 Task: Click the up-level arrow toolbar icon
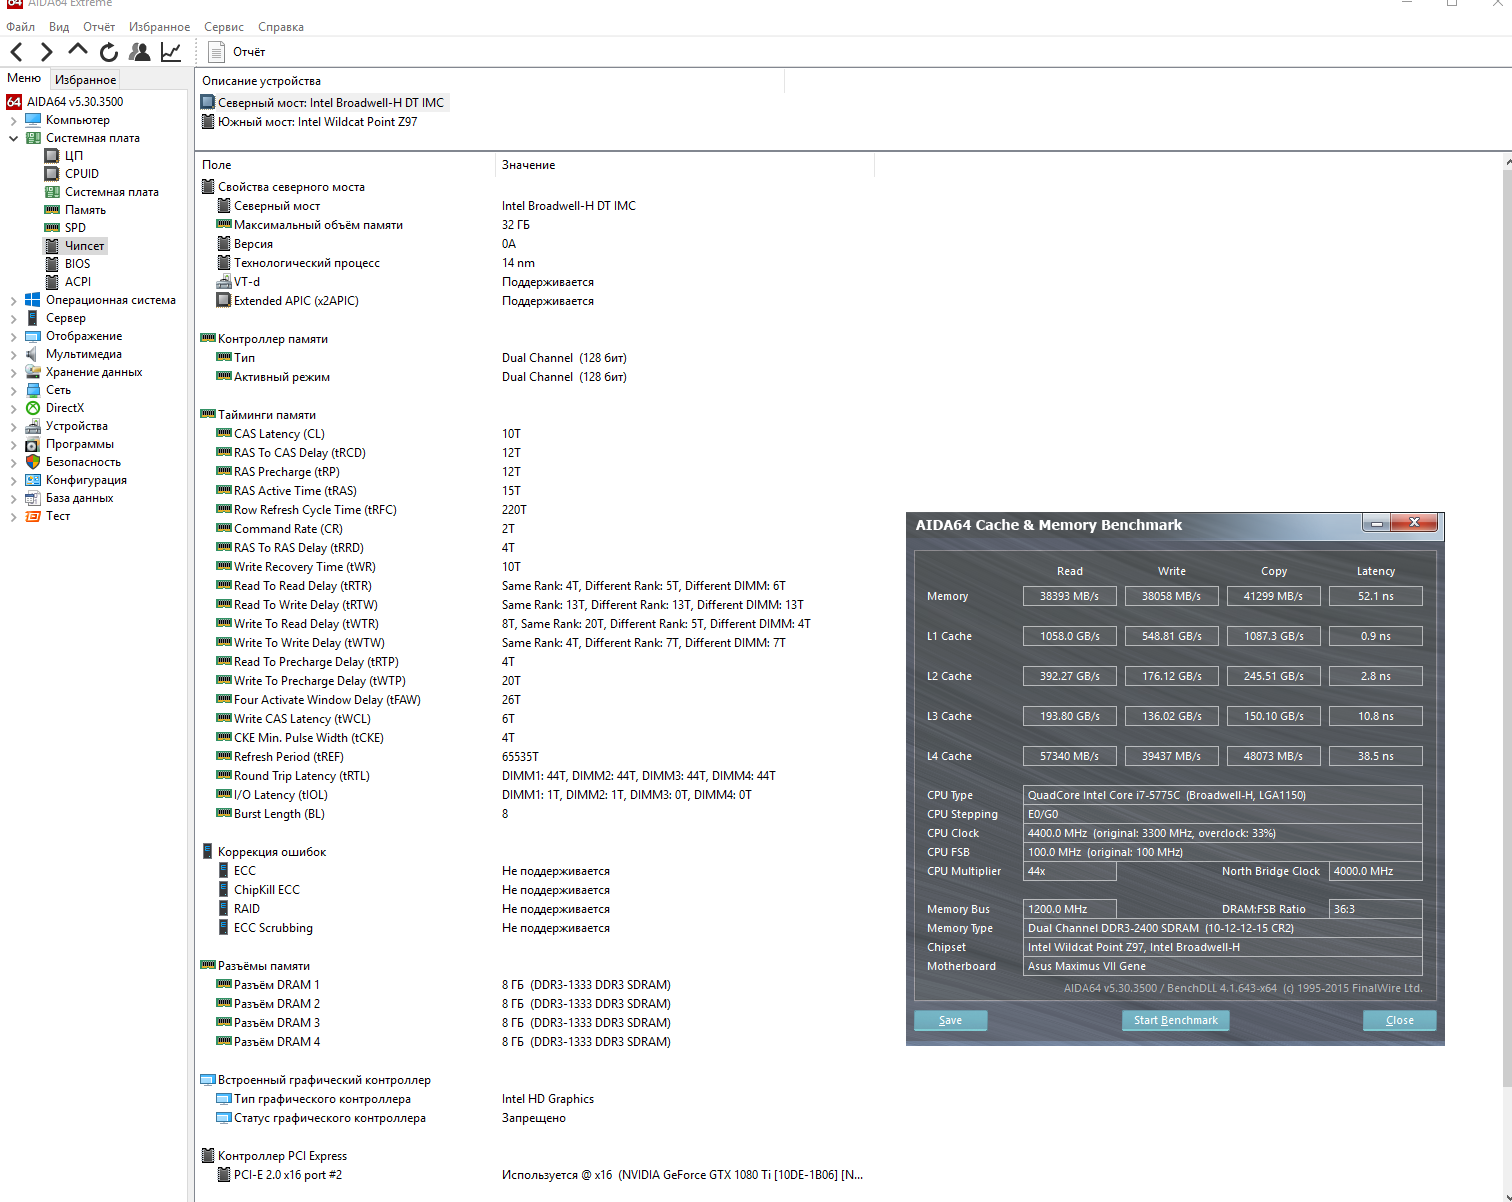pyautogui.click(x=78, y=50)
